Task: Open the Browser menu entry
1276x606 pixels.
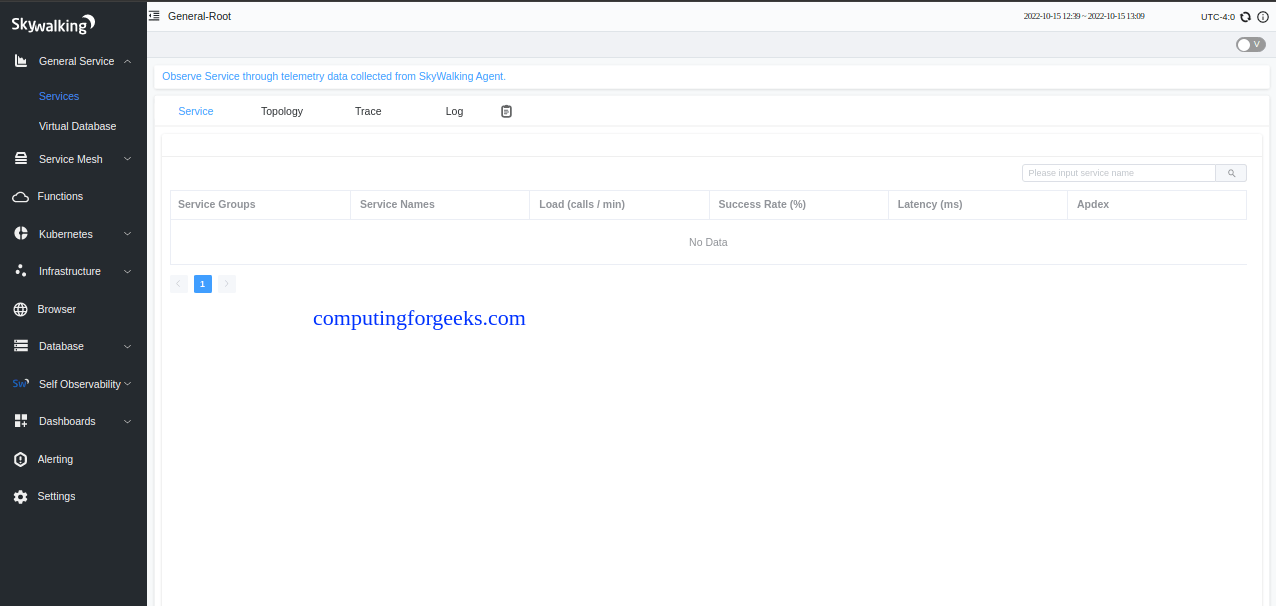Action: (57, 309)
